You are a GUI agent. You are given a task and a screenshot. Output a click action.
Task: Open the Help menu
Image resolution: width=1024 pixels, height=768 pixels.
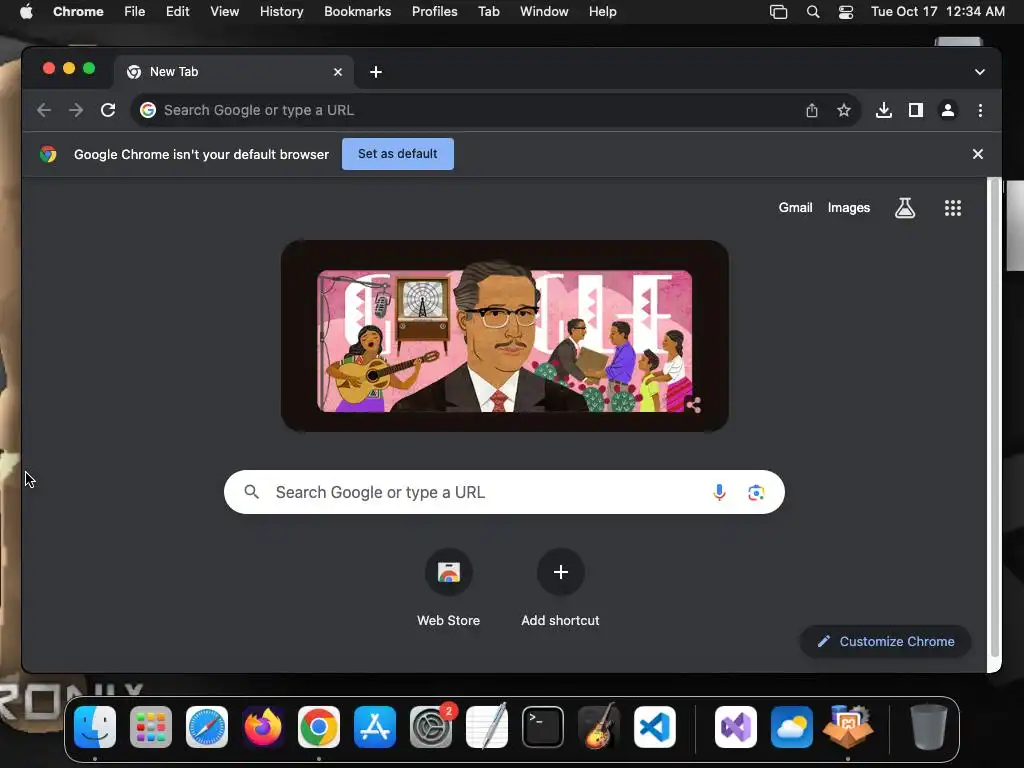pyautogui.click(x=602, y=12)
